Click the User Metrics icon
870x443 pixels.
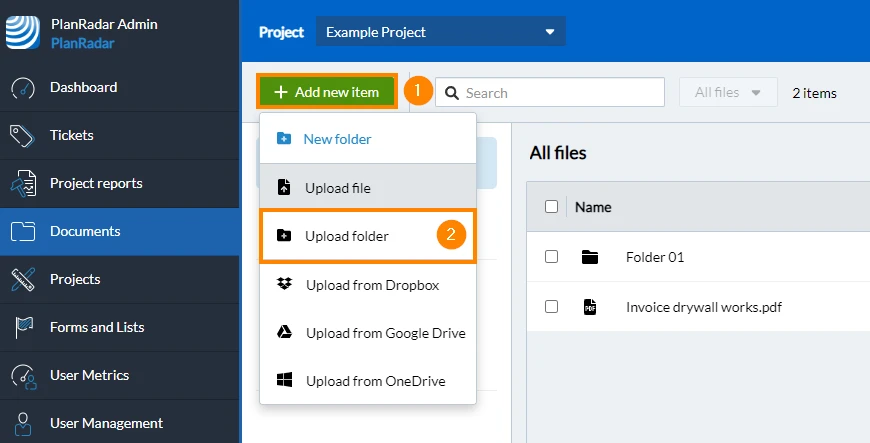point(23,376)
